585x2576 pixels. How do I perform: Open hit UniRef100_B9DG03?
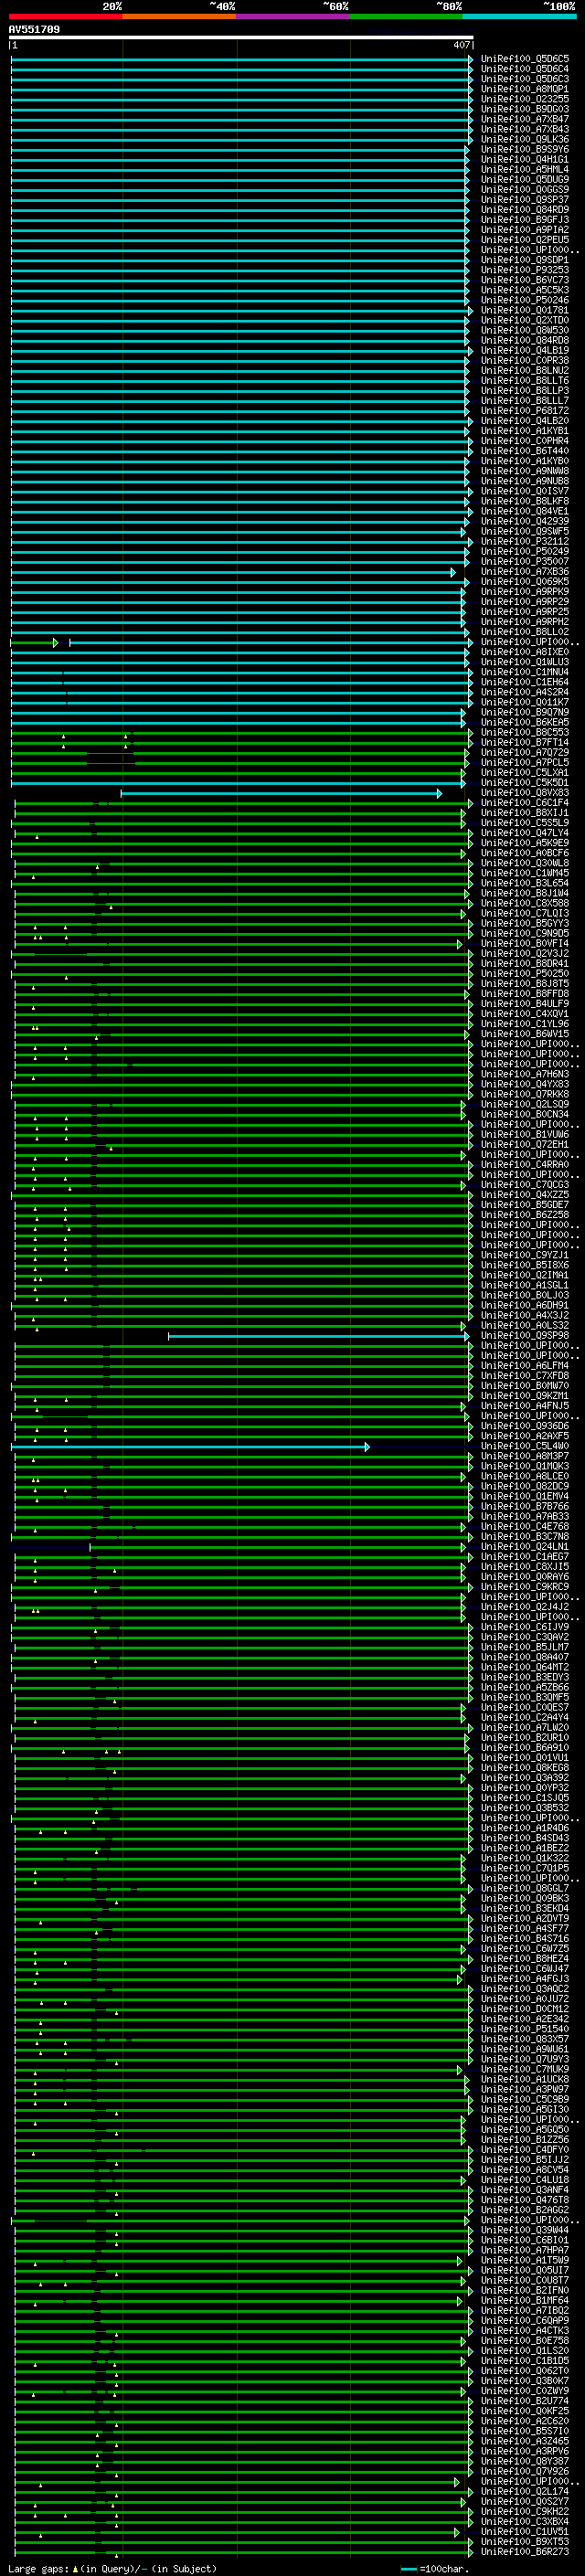pyautogui.click(x=525, y=109)
